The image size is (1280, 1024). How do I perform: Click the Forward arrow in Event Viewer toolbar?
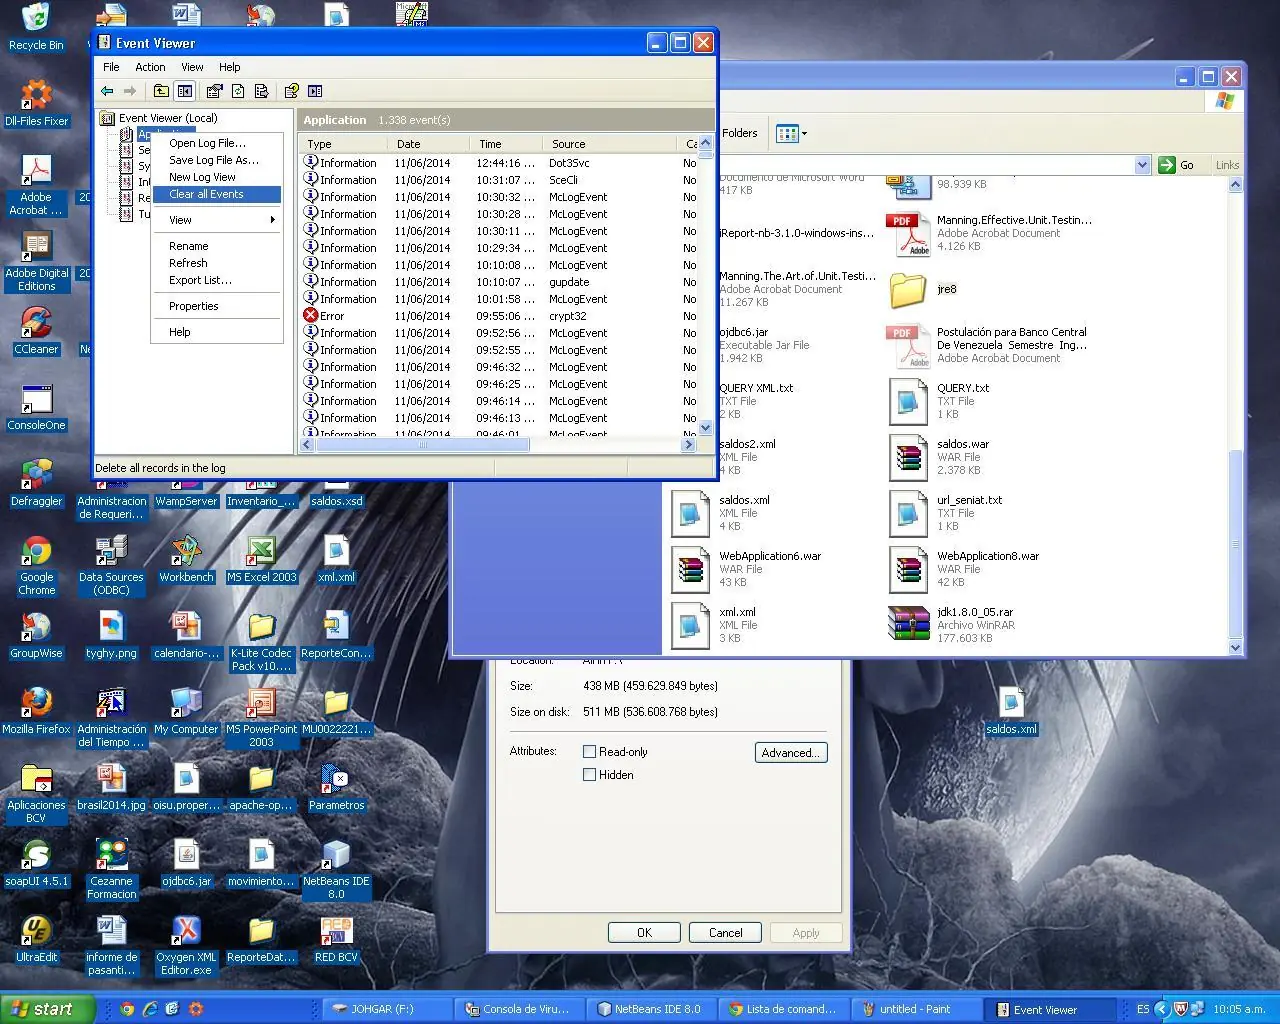[x=130, y=91]
